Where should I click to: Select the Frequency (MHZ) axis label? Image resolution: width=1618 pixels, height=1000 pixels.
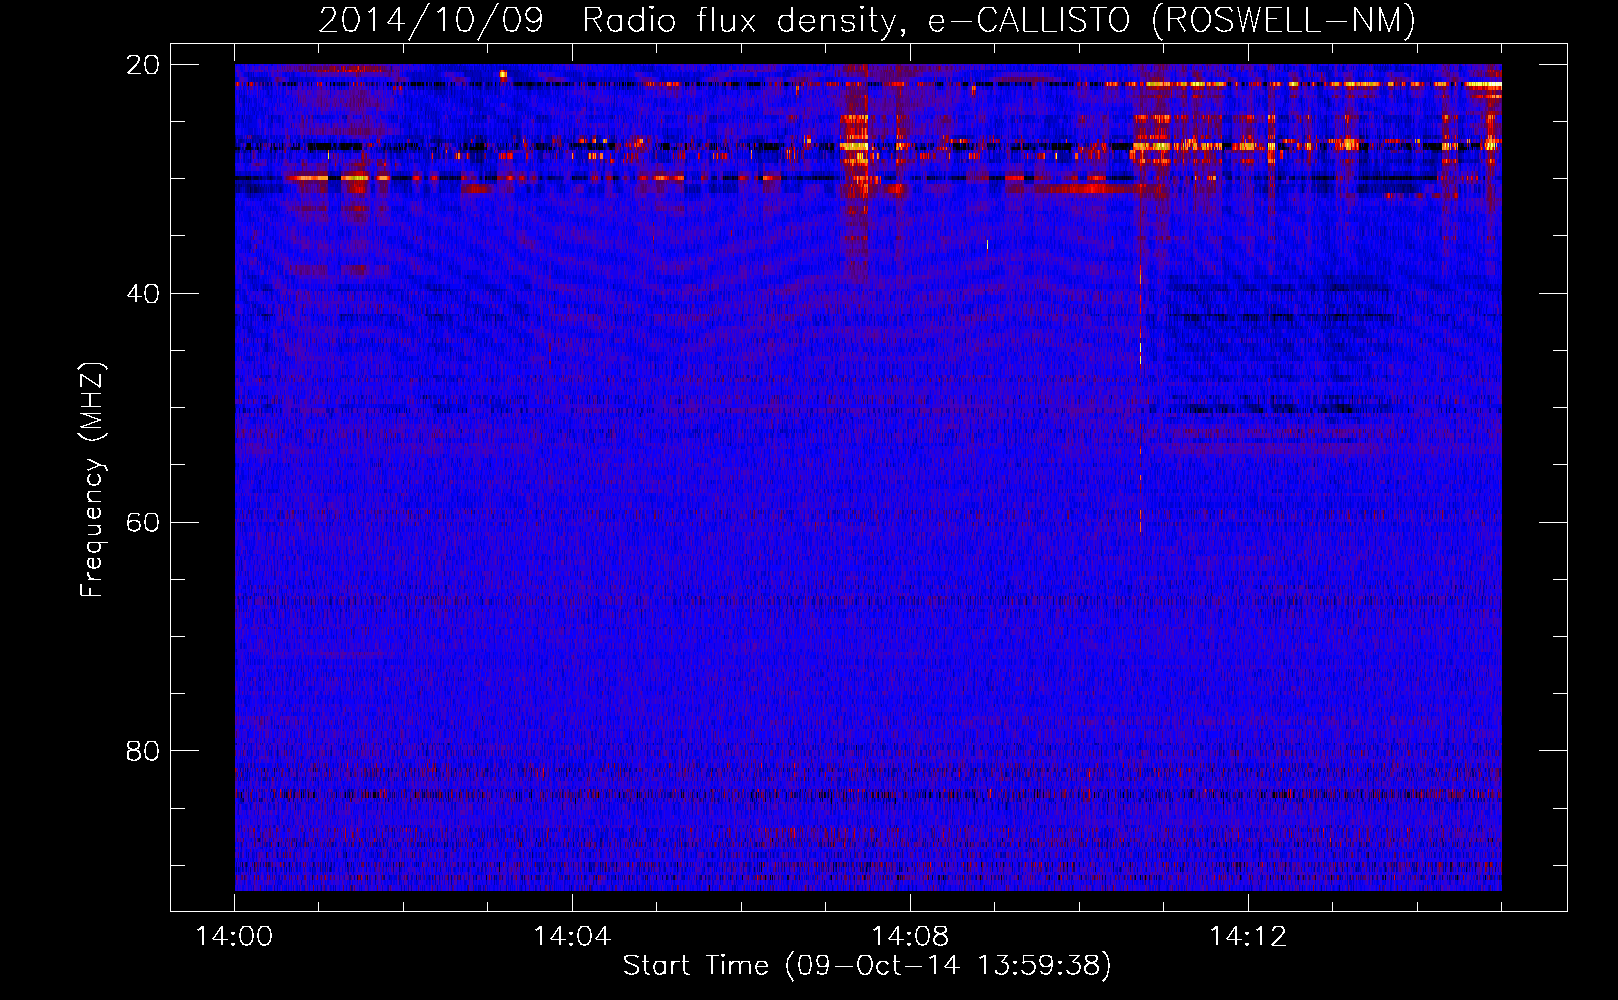coord(92,480)
